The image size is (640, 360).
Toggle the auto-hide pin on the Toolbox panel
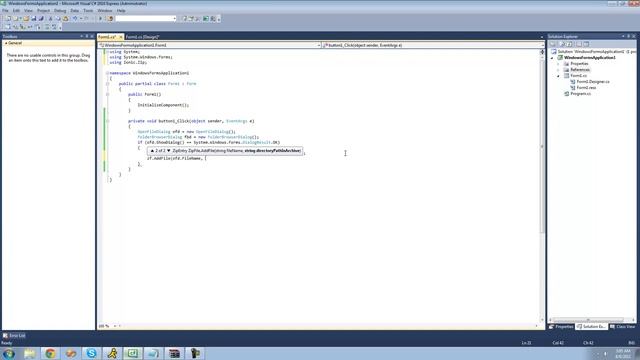[x=87, y=36]
